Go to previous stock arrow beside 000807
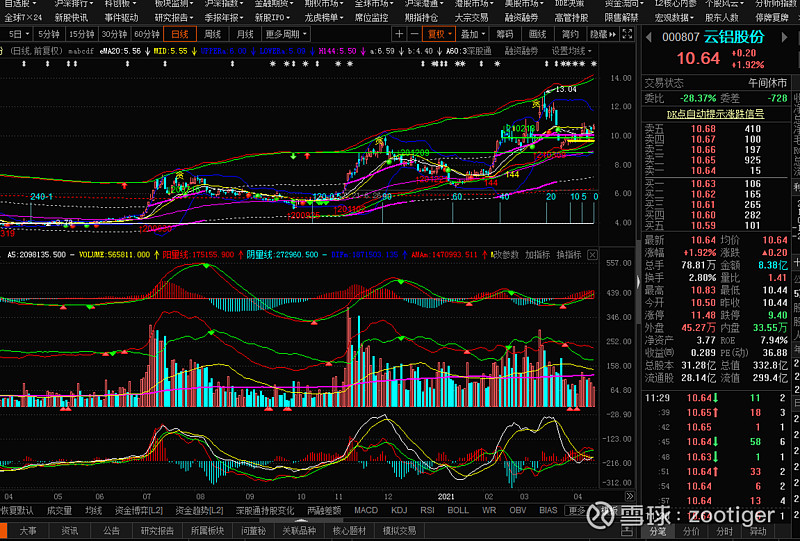Viewport: 800px width, 541px height. point(648,38)
